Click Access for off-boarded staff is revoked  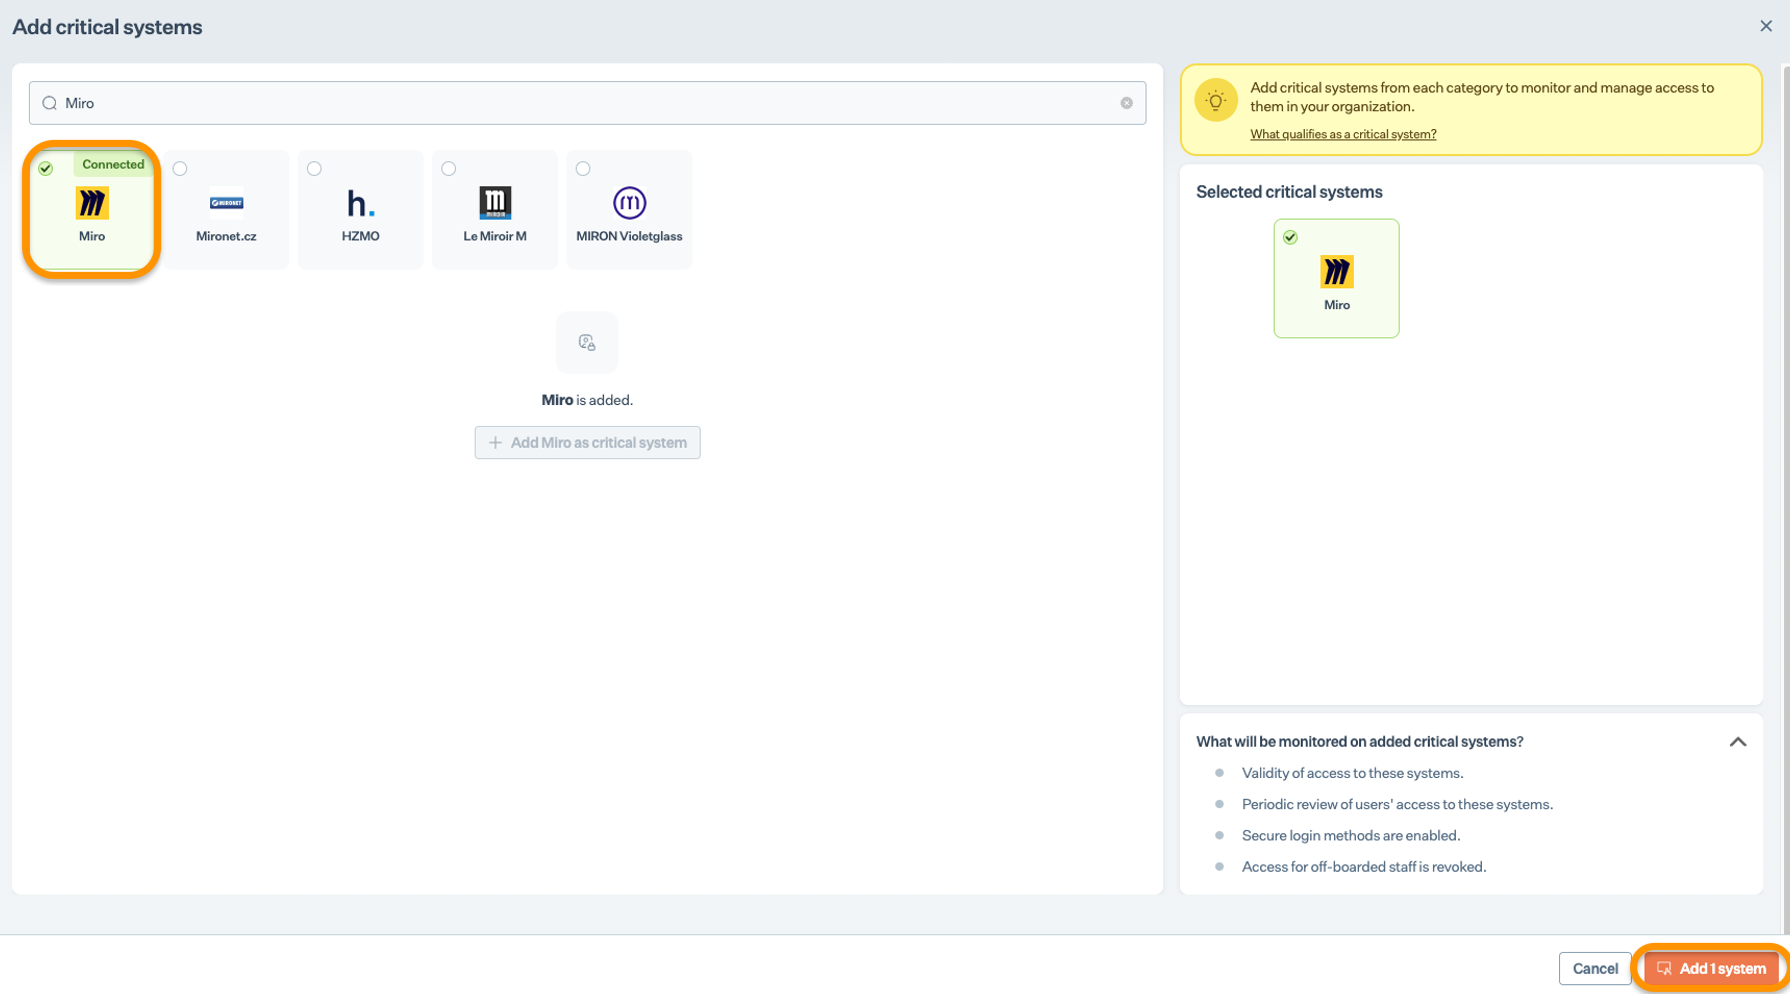coord(1363,867)
